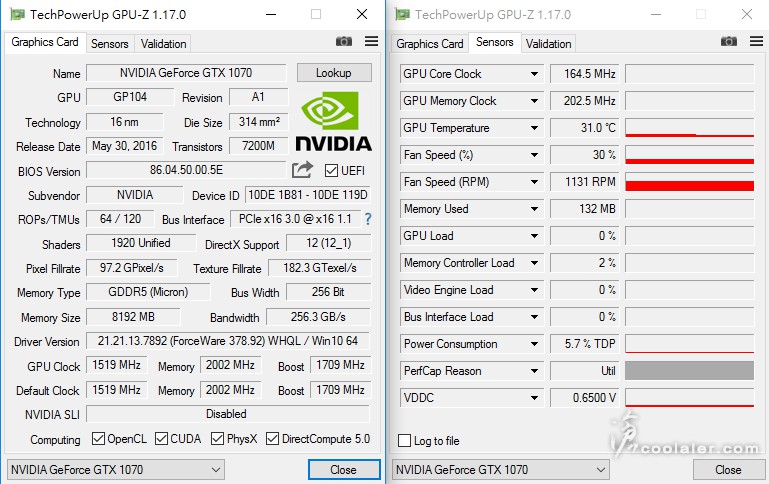
Task: Minimize the left GPU-Z window
Action: tap(271, 14)
